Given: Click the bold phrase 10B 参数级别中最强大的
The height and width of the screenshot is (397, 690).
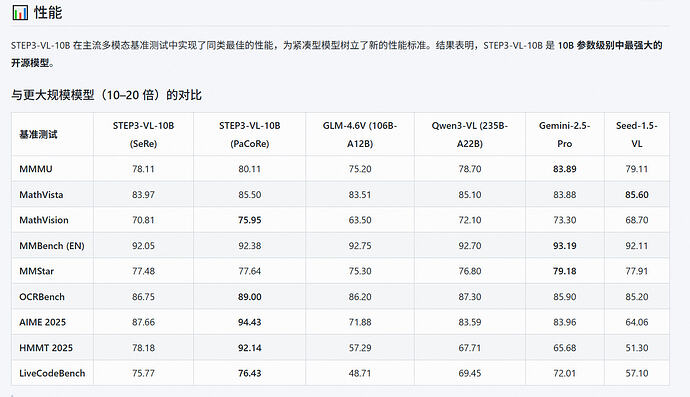Looking at the screenshot, I should [x=610, y=45].
